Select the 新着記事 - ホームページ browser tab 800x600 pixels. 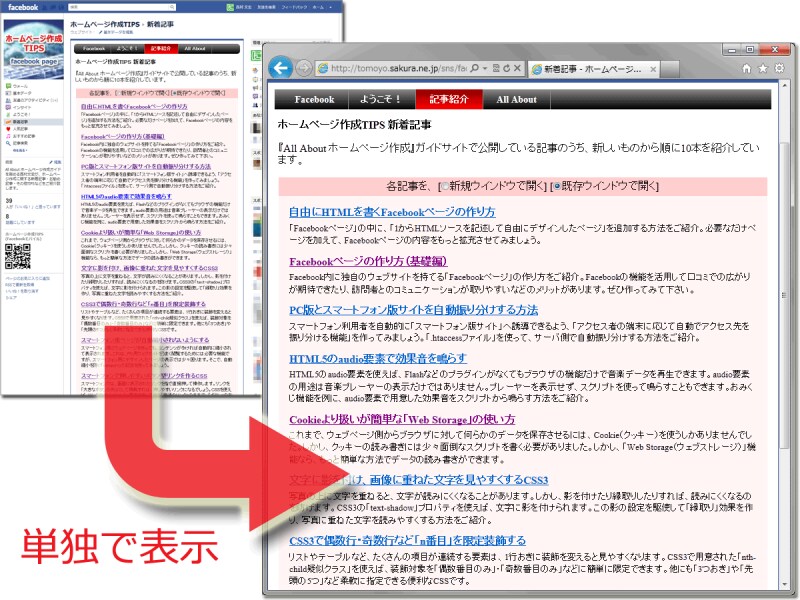593,69
